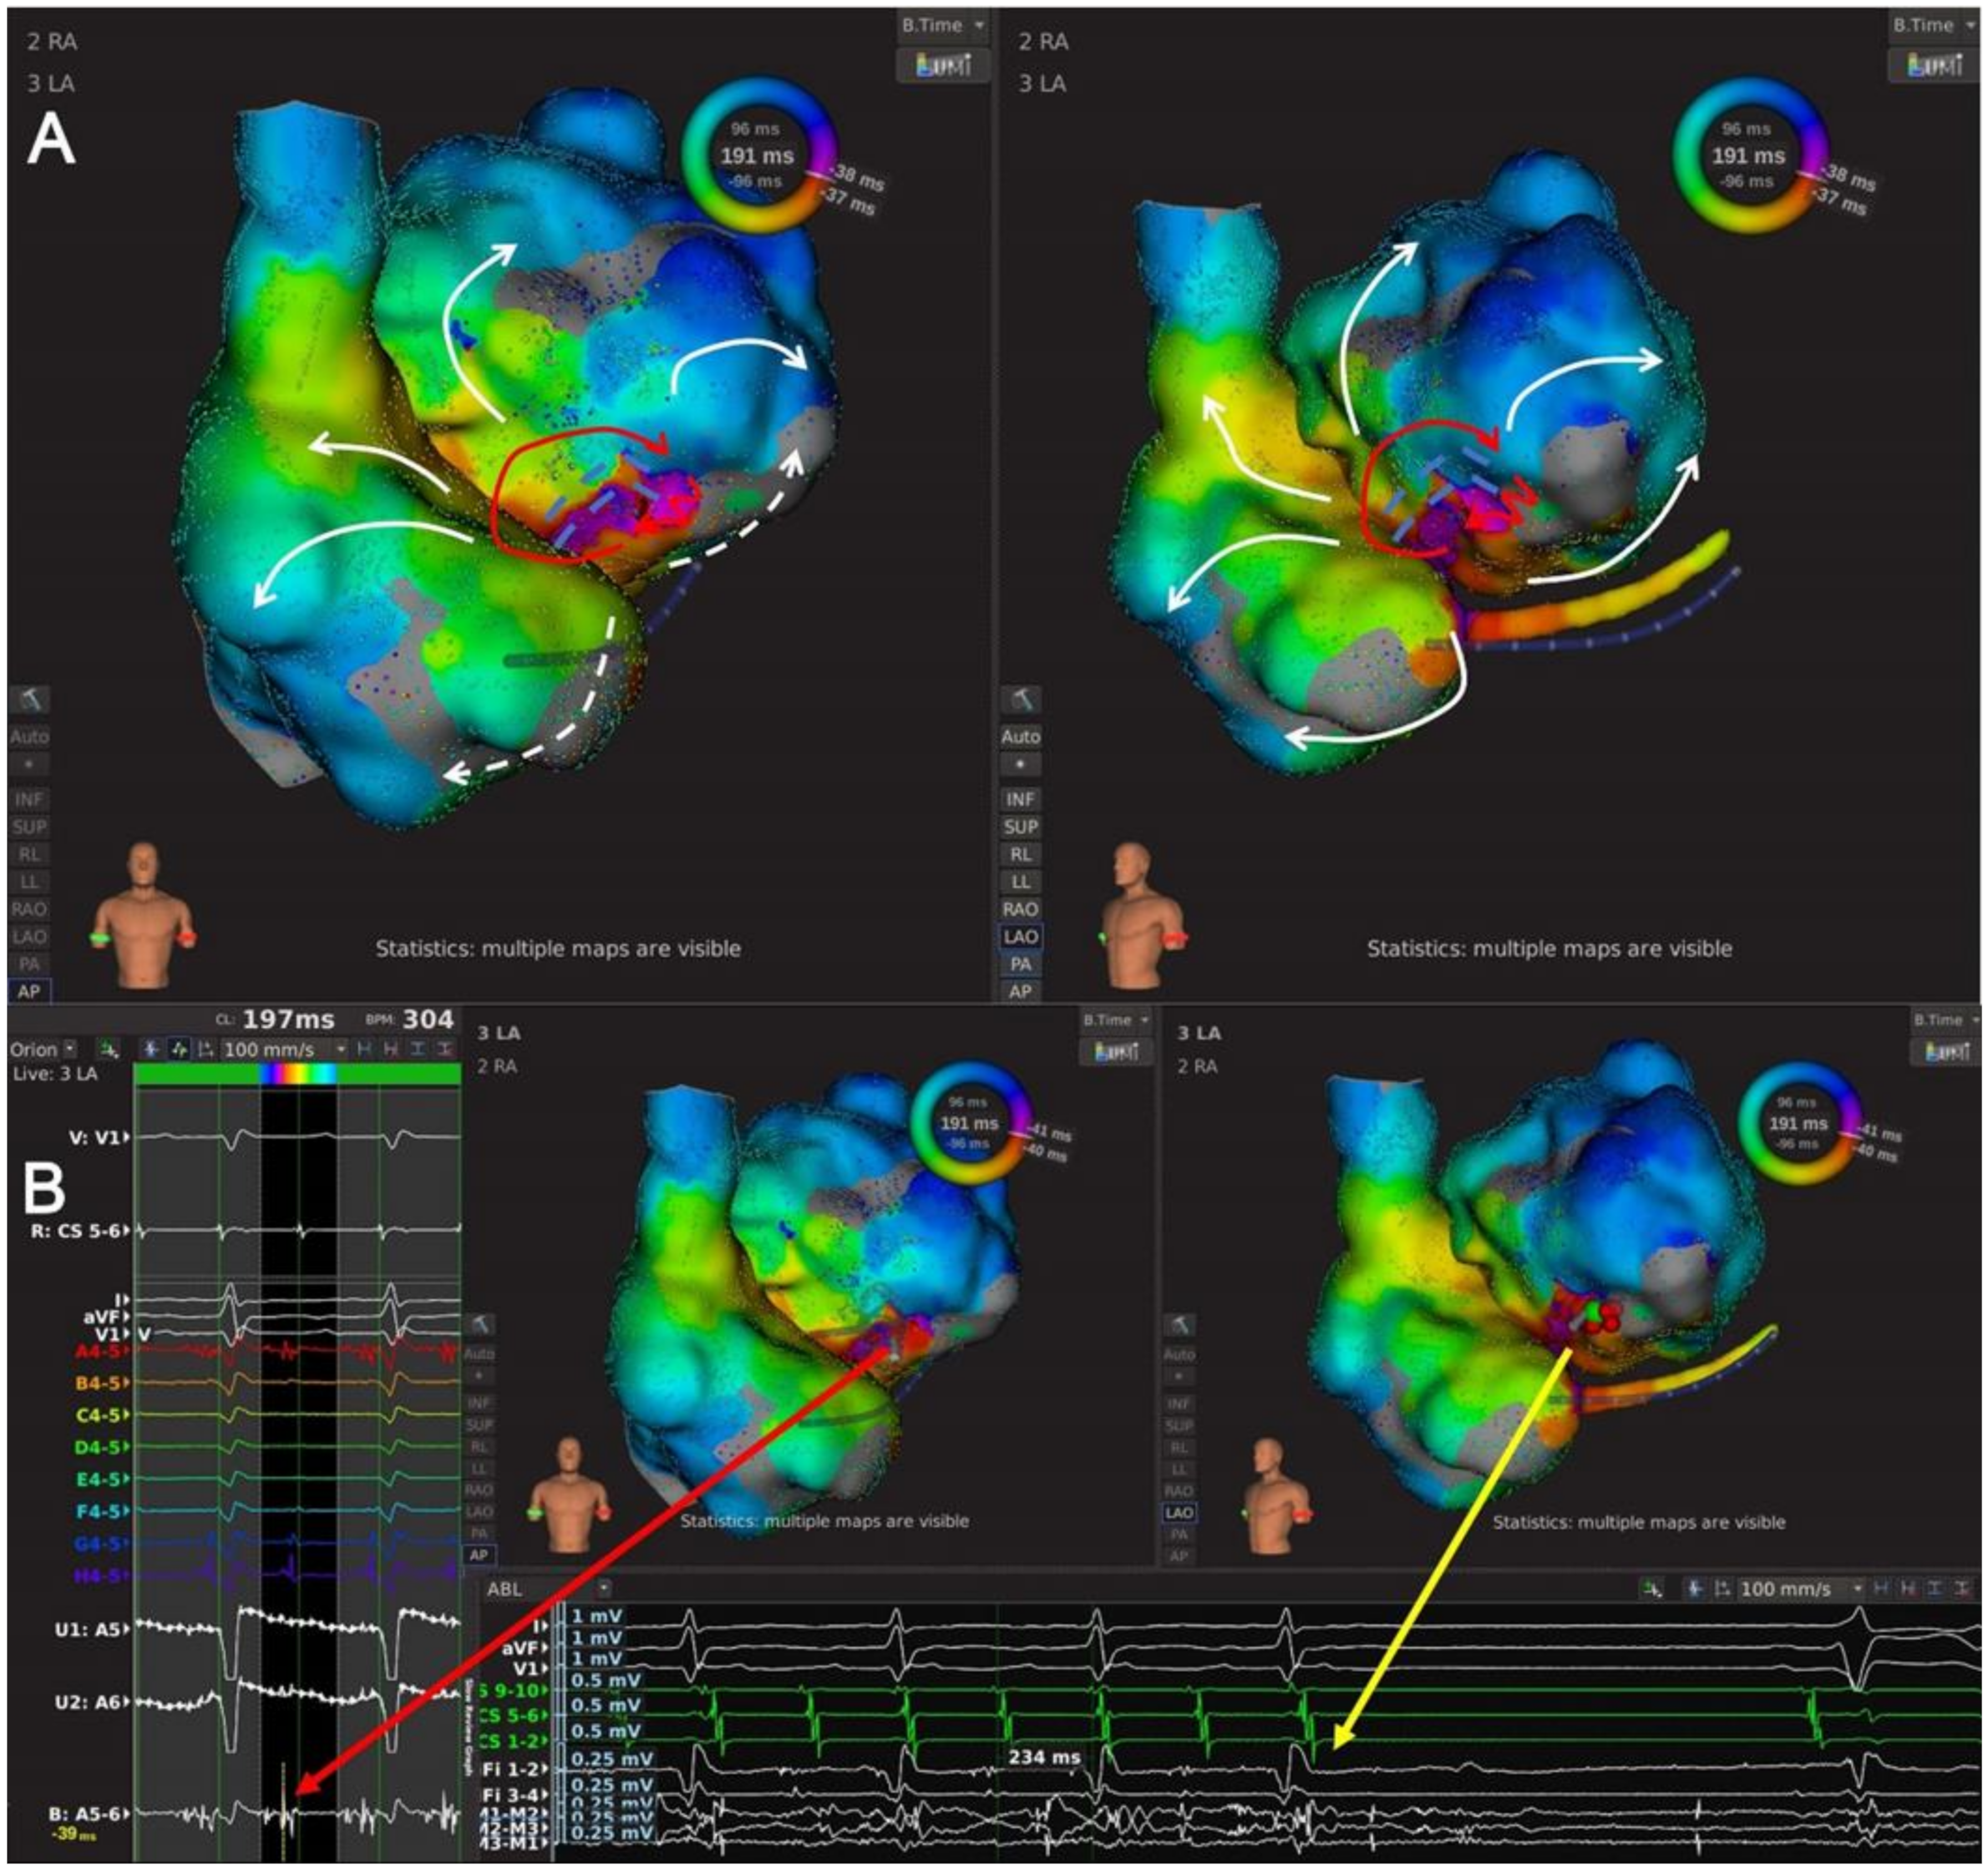This screenshot has height=1872, width=1988.
Task: Click the first horizontal caliper icon in Orion toolbar
Action: click(x=364, y=1049)
